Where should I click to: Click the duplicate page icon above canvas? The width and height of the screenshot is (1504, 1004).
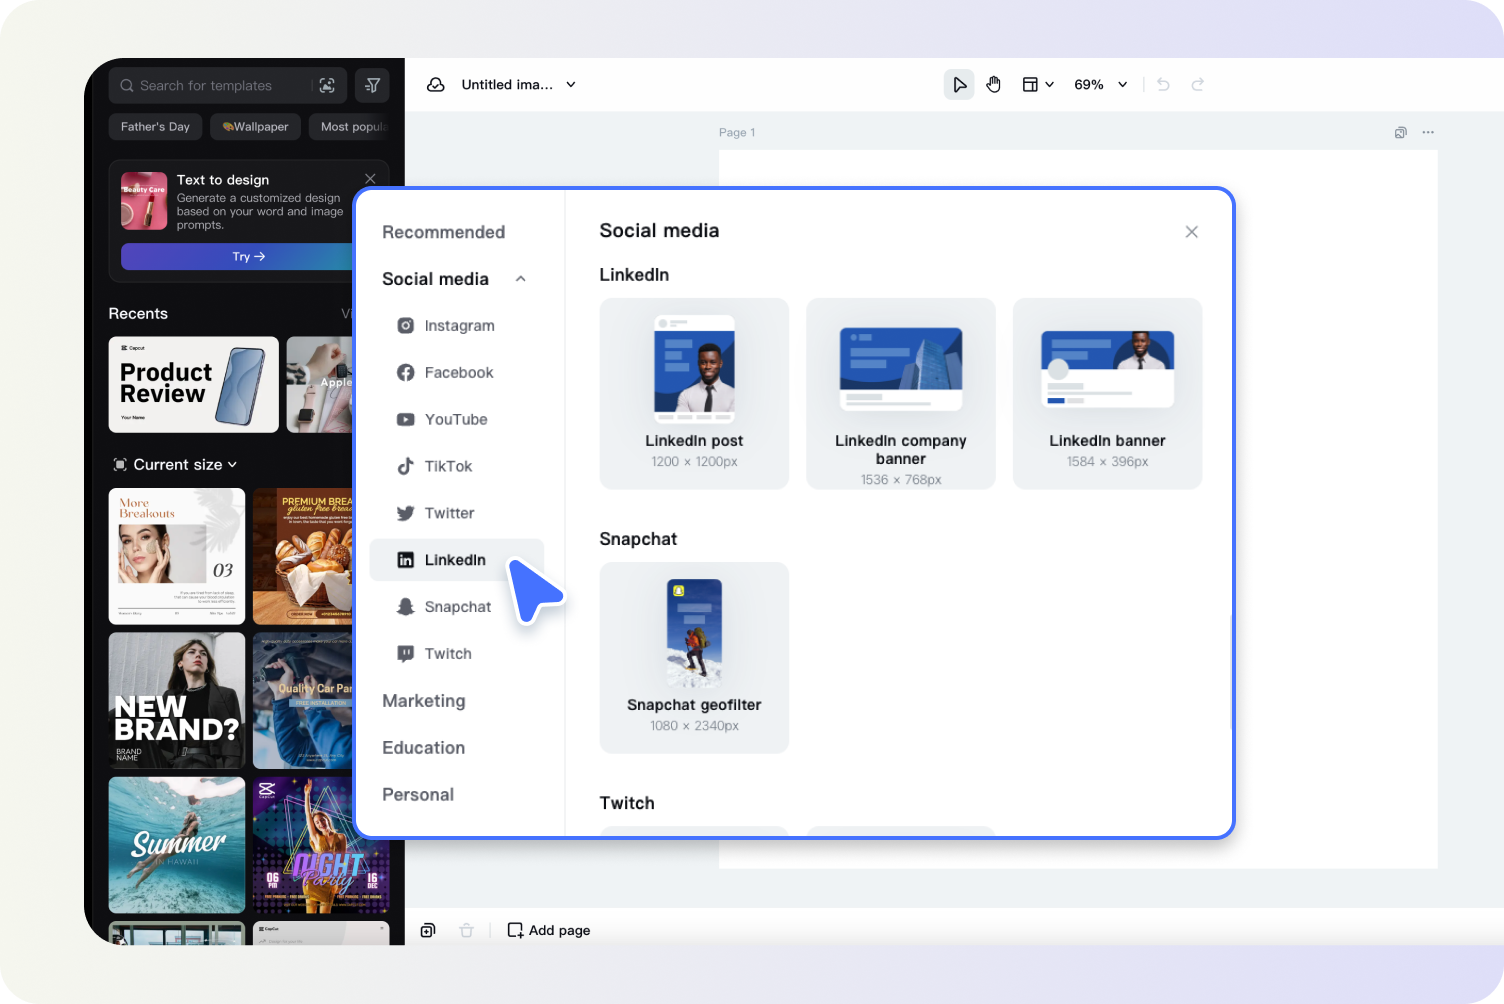[x=1400, y=132]
